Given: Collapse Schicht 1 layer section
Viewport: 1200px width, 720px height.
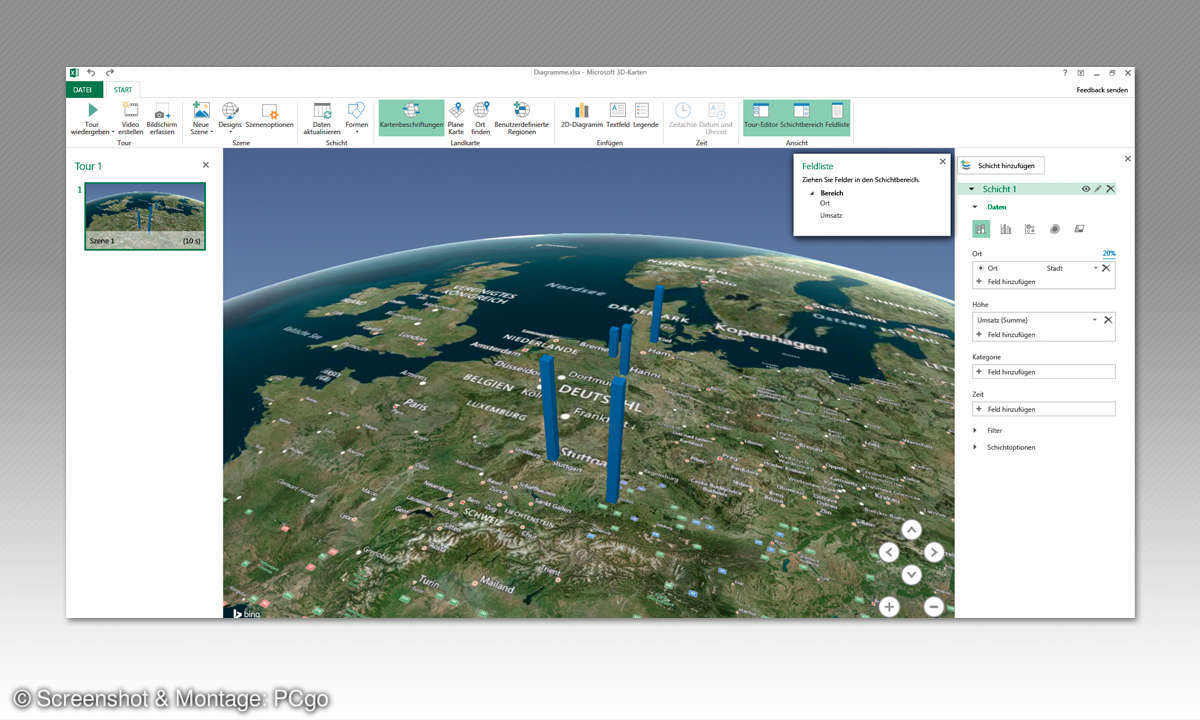Looking at the screenshot, I should [971, 189].
